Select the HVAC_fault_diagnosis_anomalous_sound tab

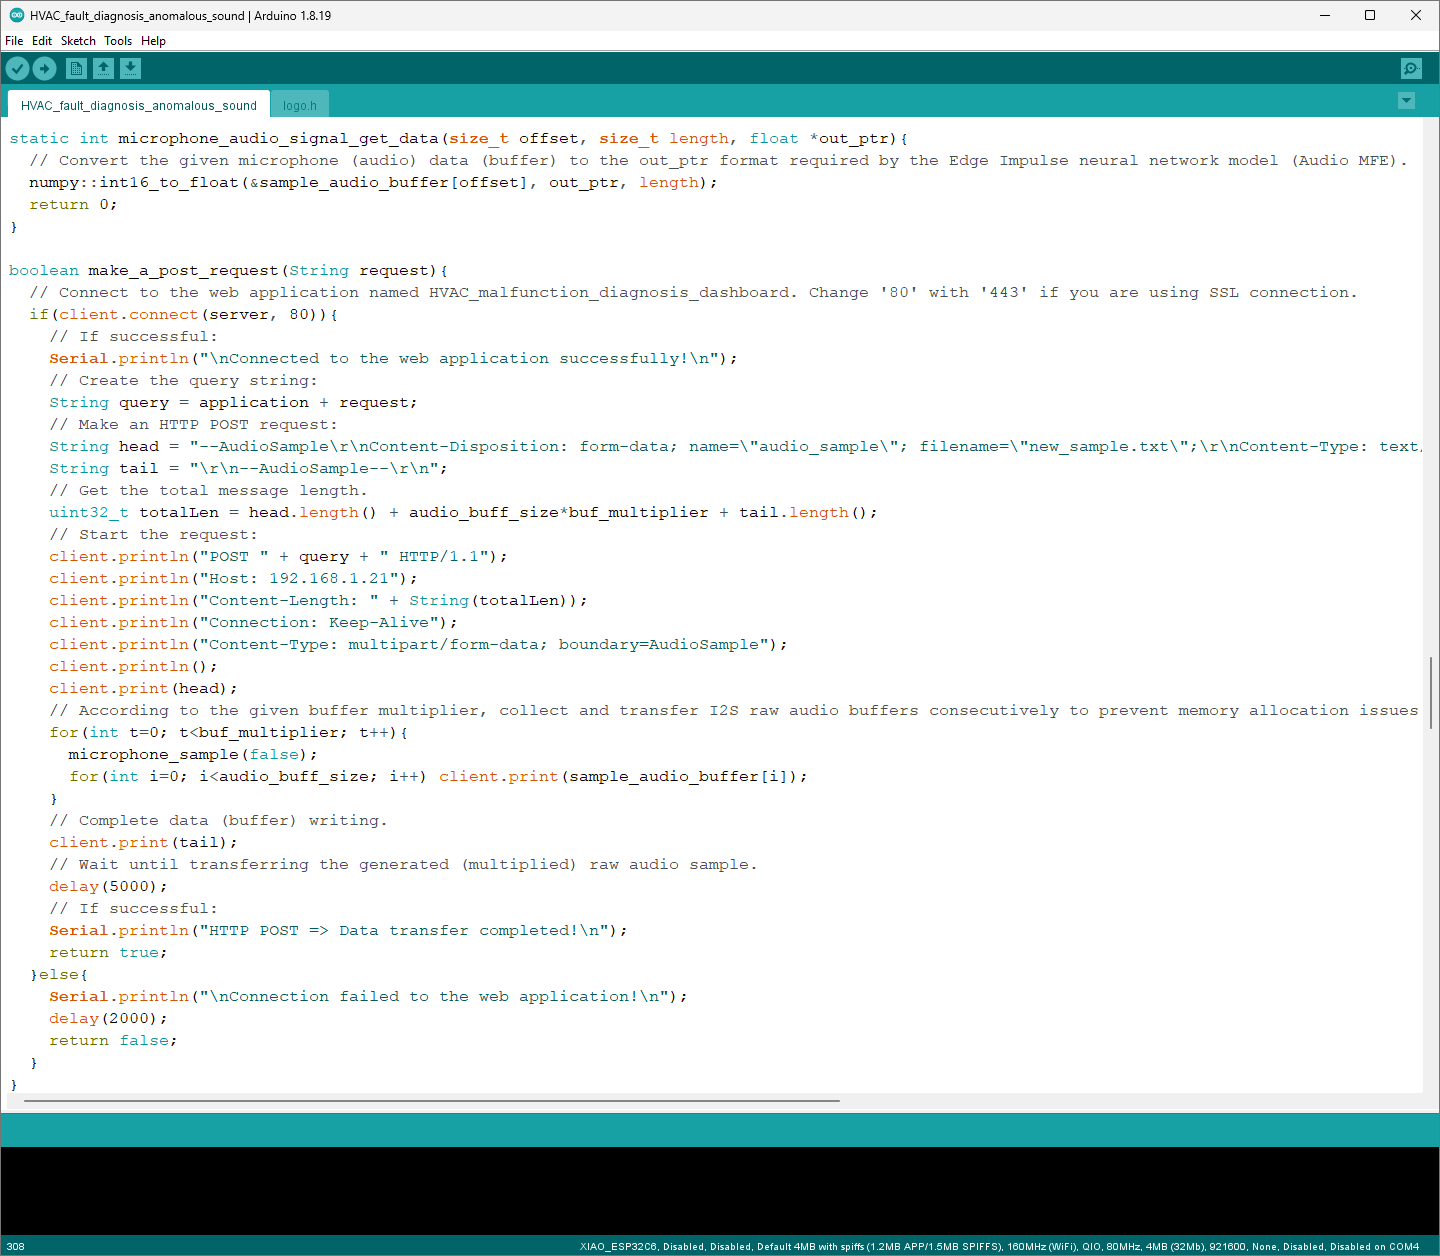point(138,105)
